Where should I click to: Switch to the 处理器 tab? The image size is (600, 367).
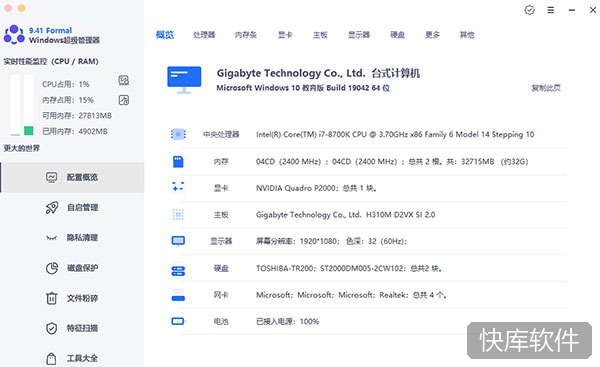point(204,35)
